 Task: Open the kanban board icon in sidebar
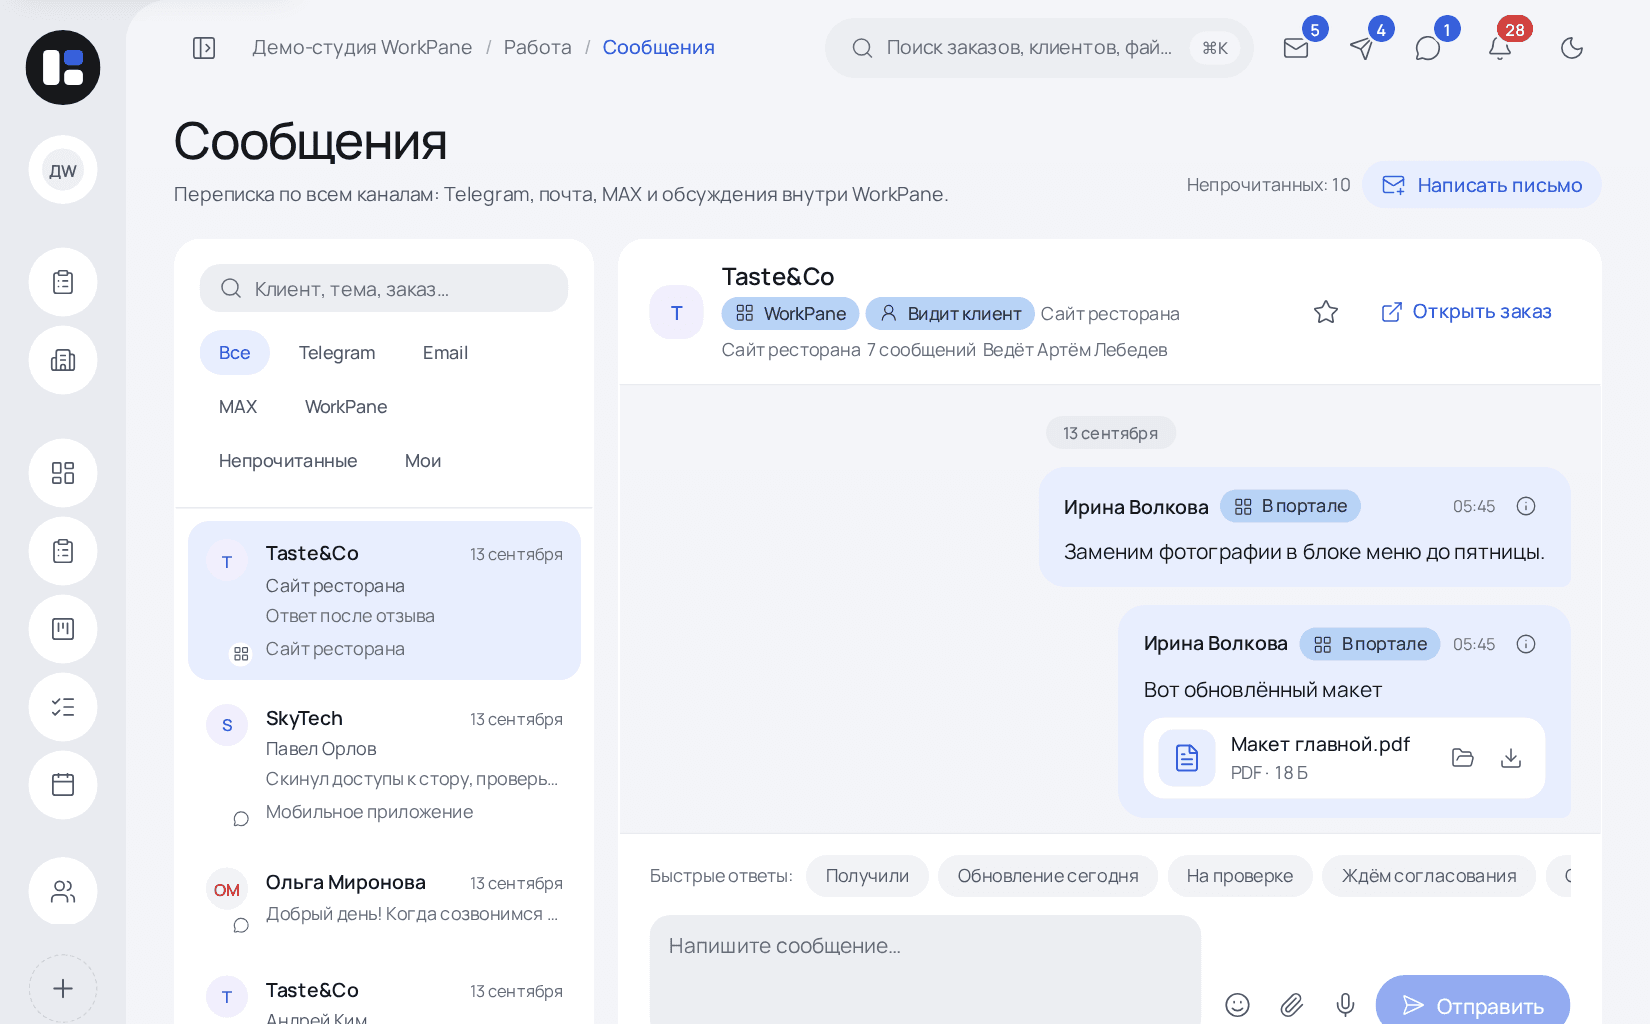point(63,629)
